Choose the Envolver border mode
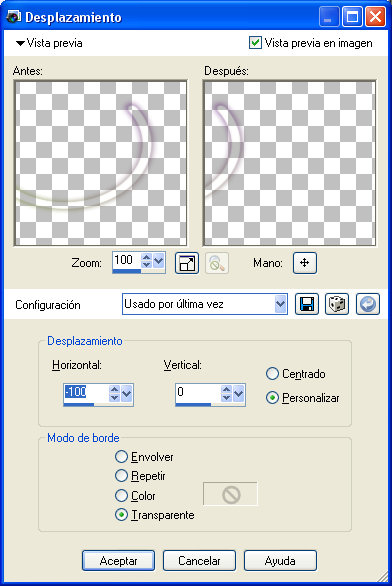392x586 pixels. click(121, 456)
